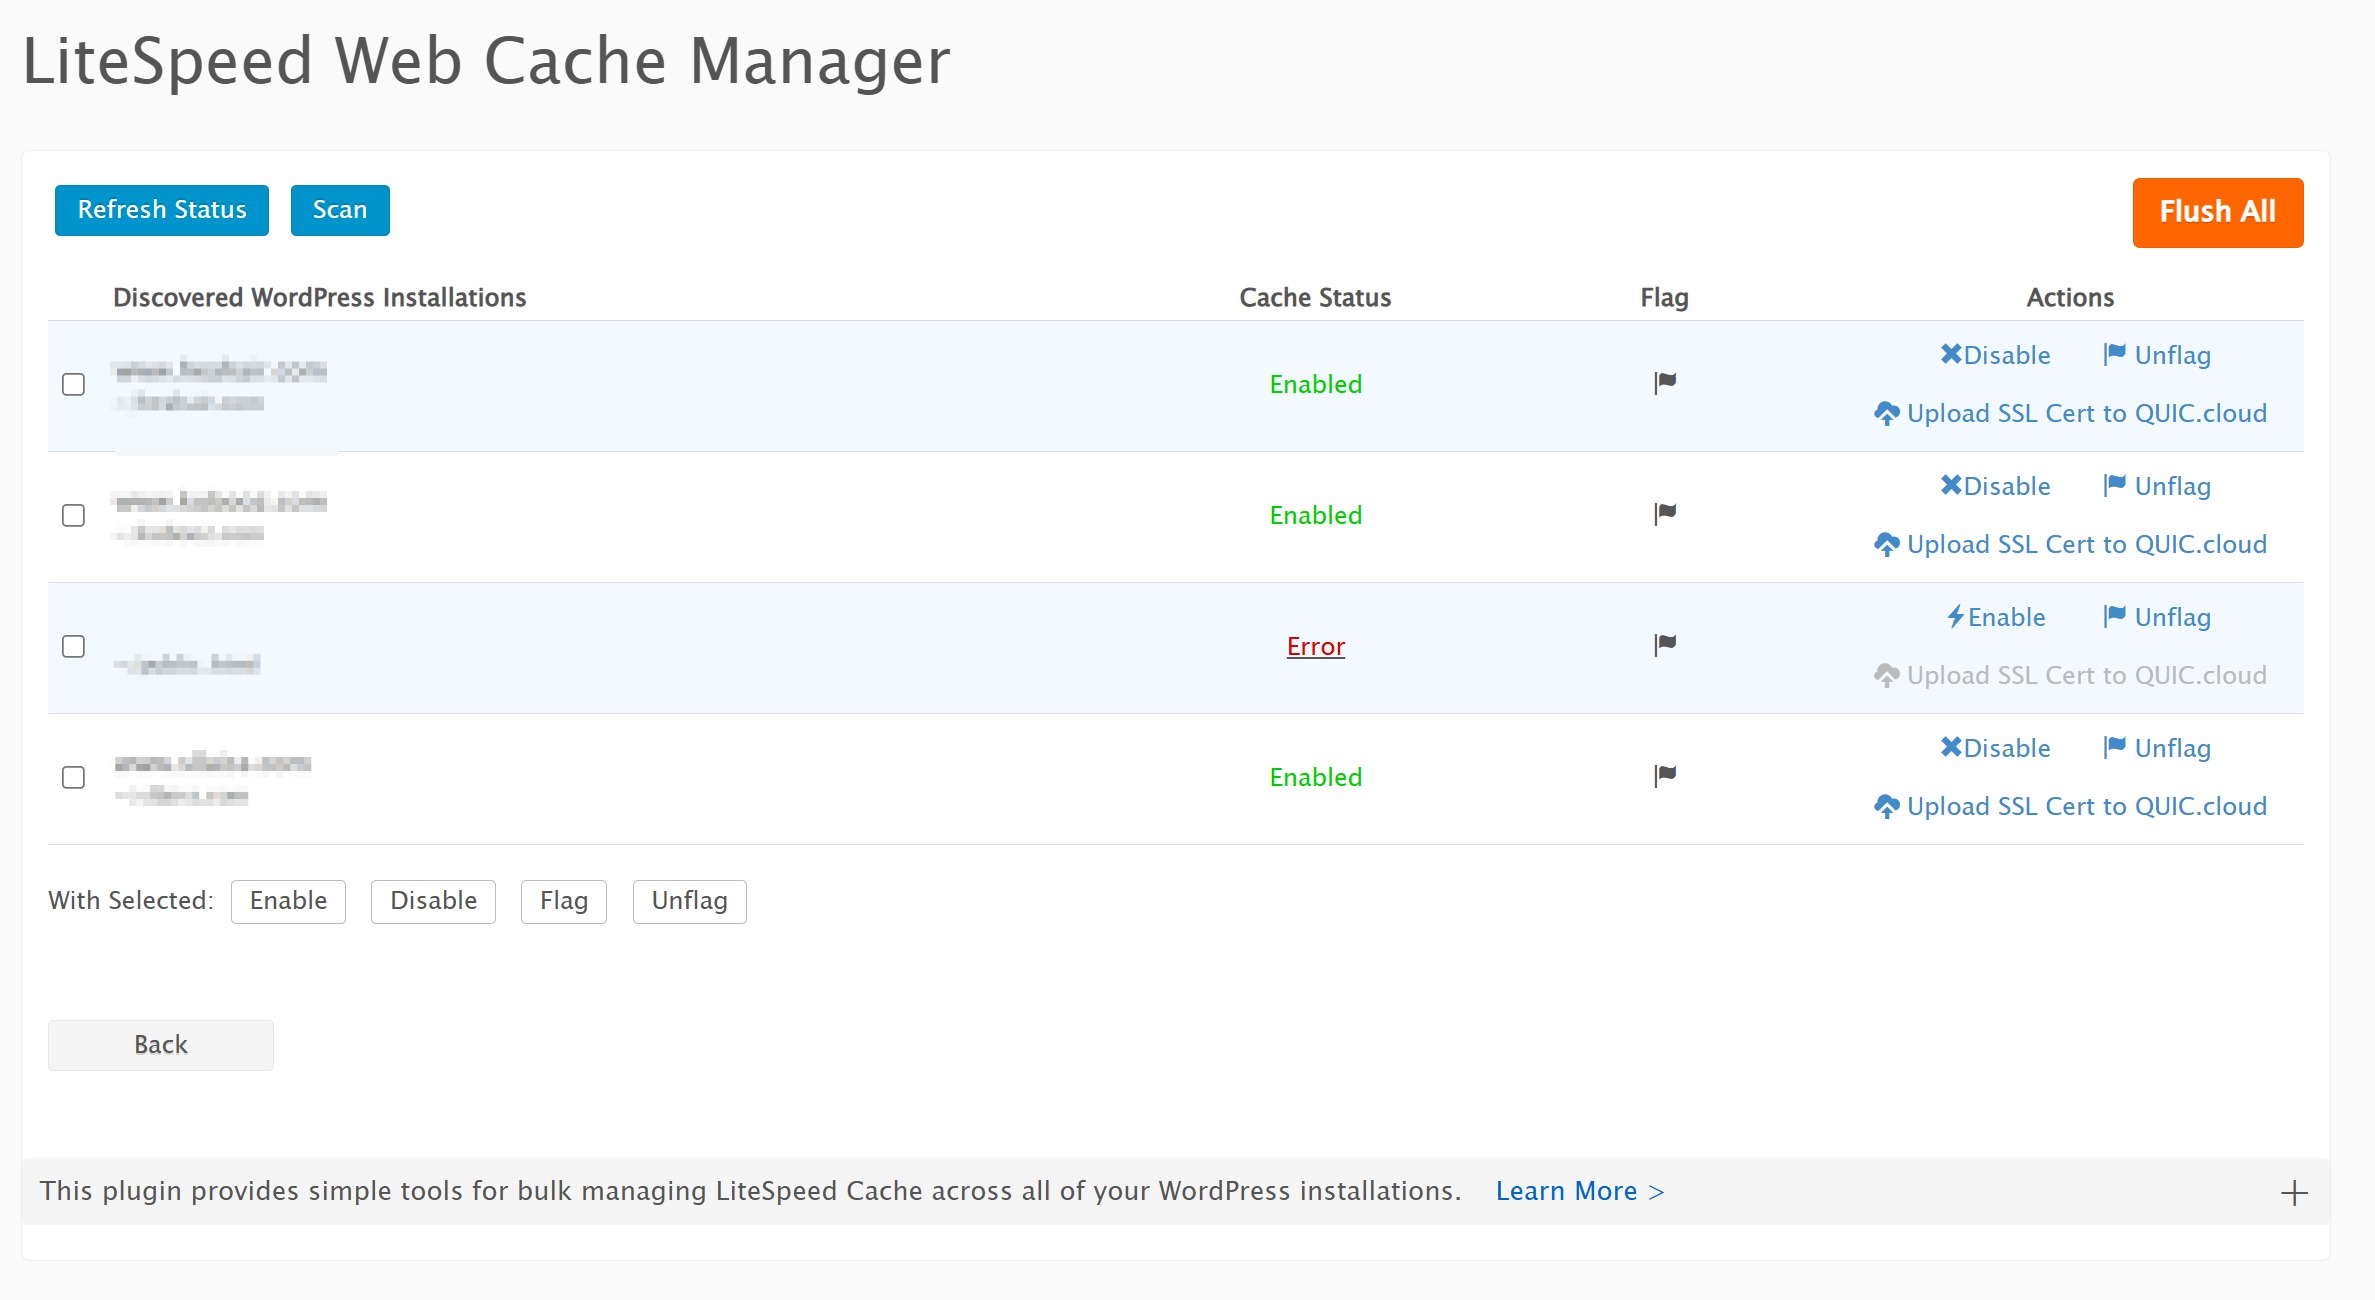
Task: Expand the plugin info bar with plus
Action: 2294,1192
